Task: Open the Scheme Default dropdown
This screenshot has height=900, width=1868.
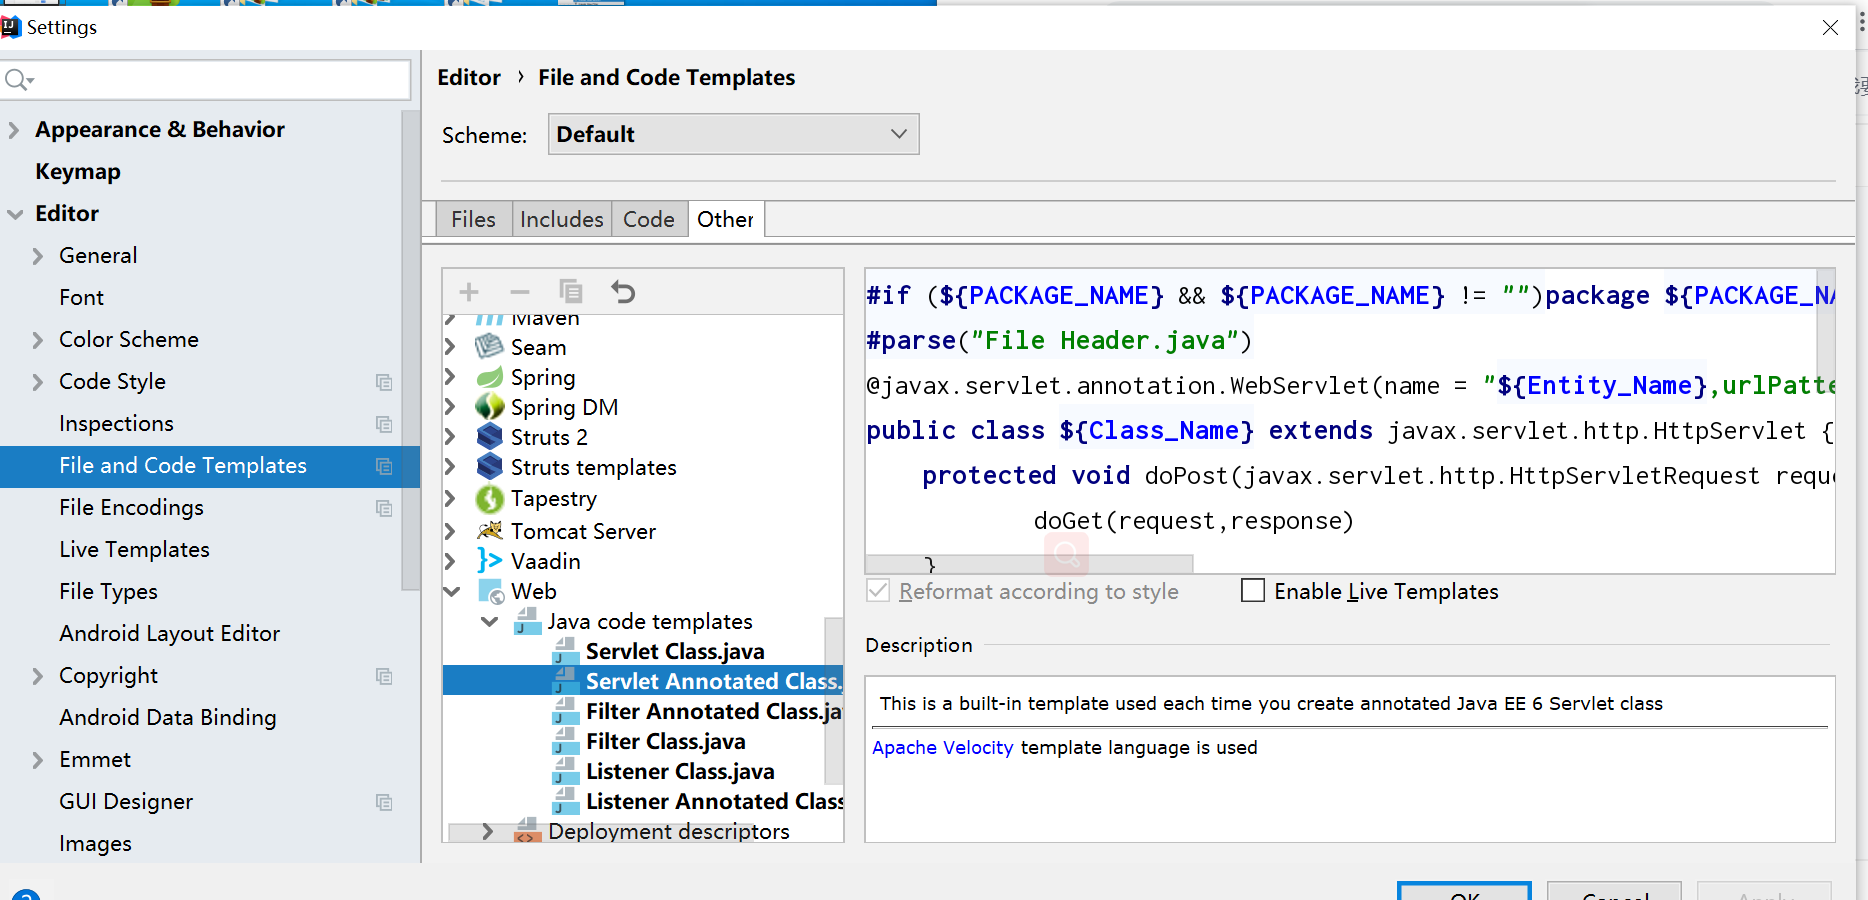Action: pyautogui.click(x=733, y=134)
